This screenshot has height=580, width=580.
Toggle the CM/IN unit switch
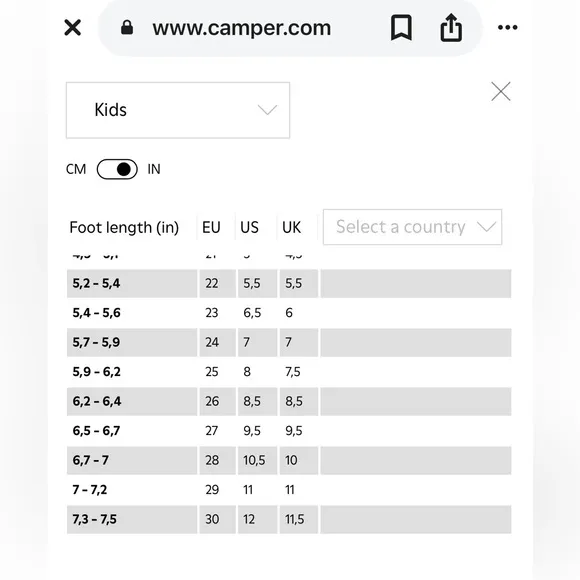tap(117, 169)
